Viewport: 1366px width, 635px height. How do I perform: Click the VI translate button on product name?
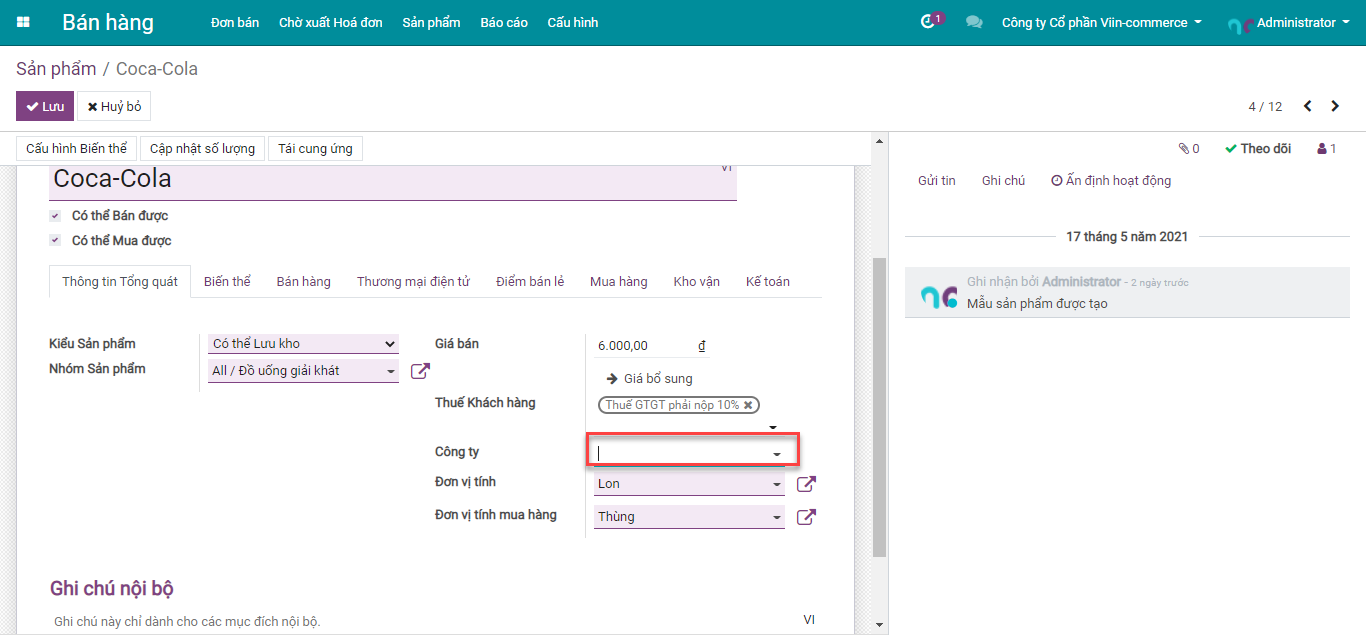[x=726, y=168]
